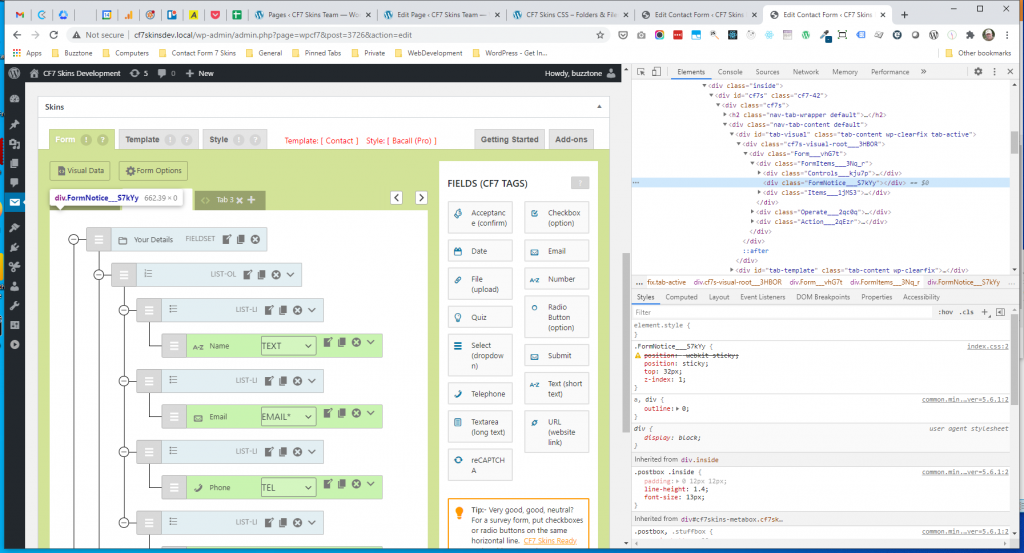Collapse the Your Details fieldset tree node

tap(73, 240)
